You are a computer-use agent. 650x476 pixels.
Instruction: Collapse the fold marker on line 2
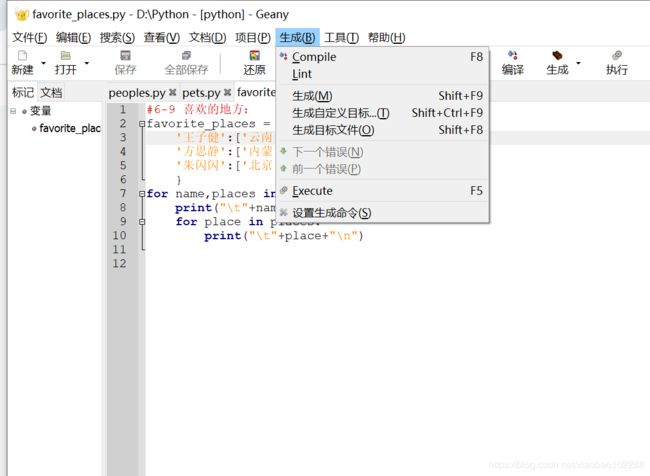142,124
